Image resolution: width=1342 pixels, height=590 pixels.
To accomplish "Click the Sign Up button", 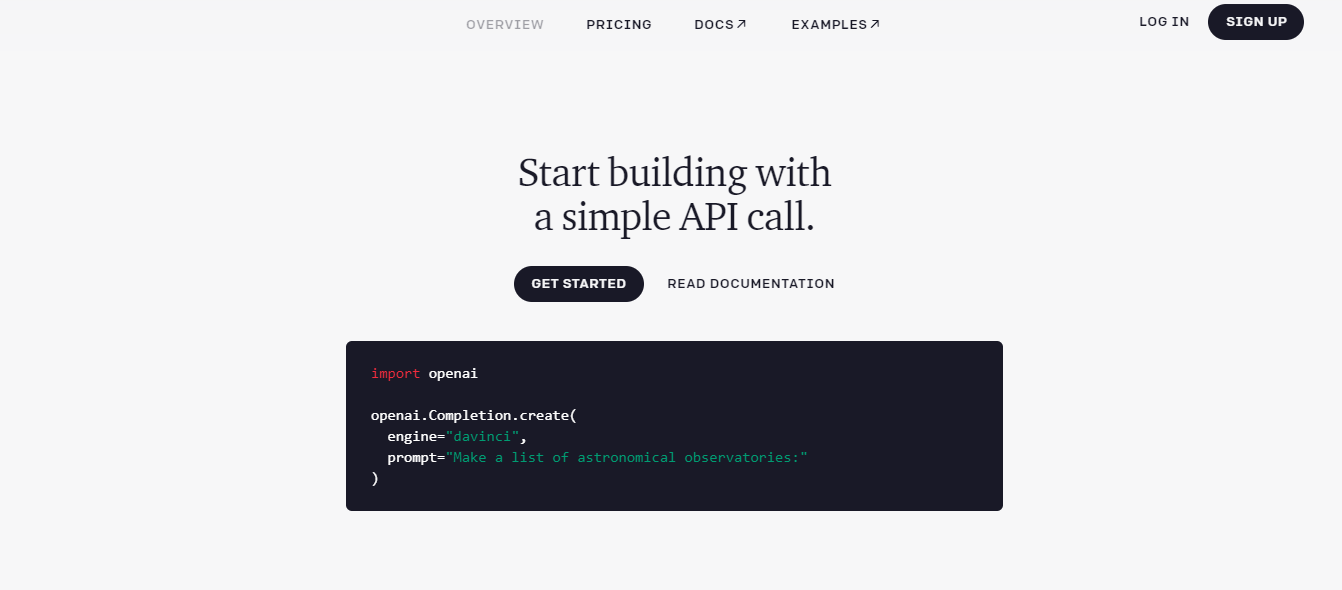I will [x=1256, y=22].
